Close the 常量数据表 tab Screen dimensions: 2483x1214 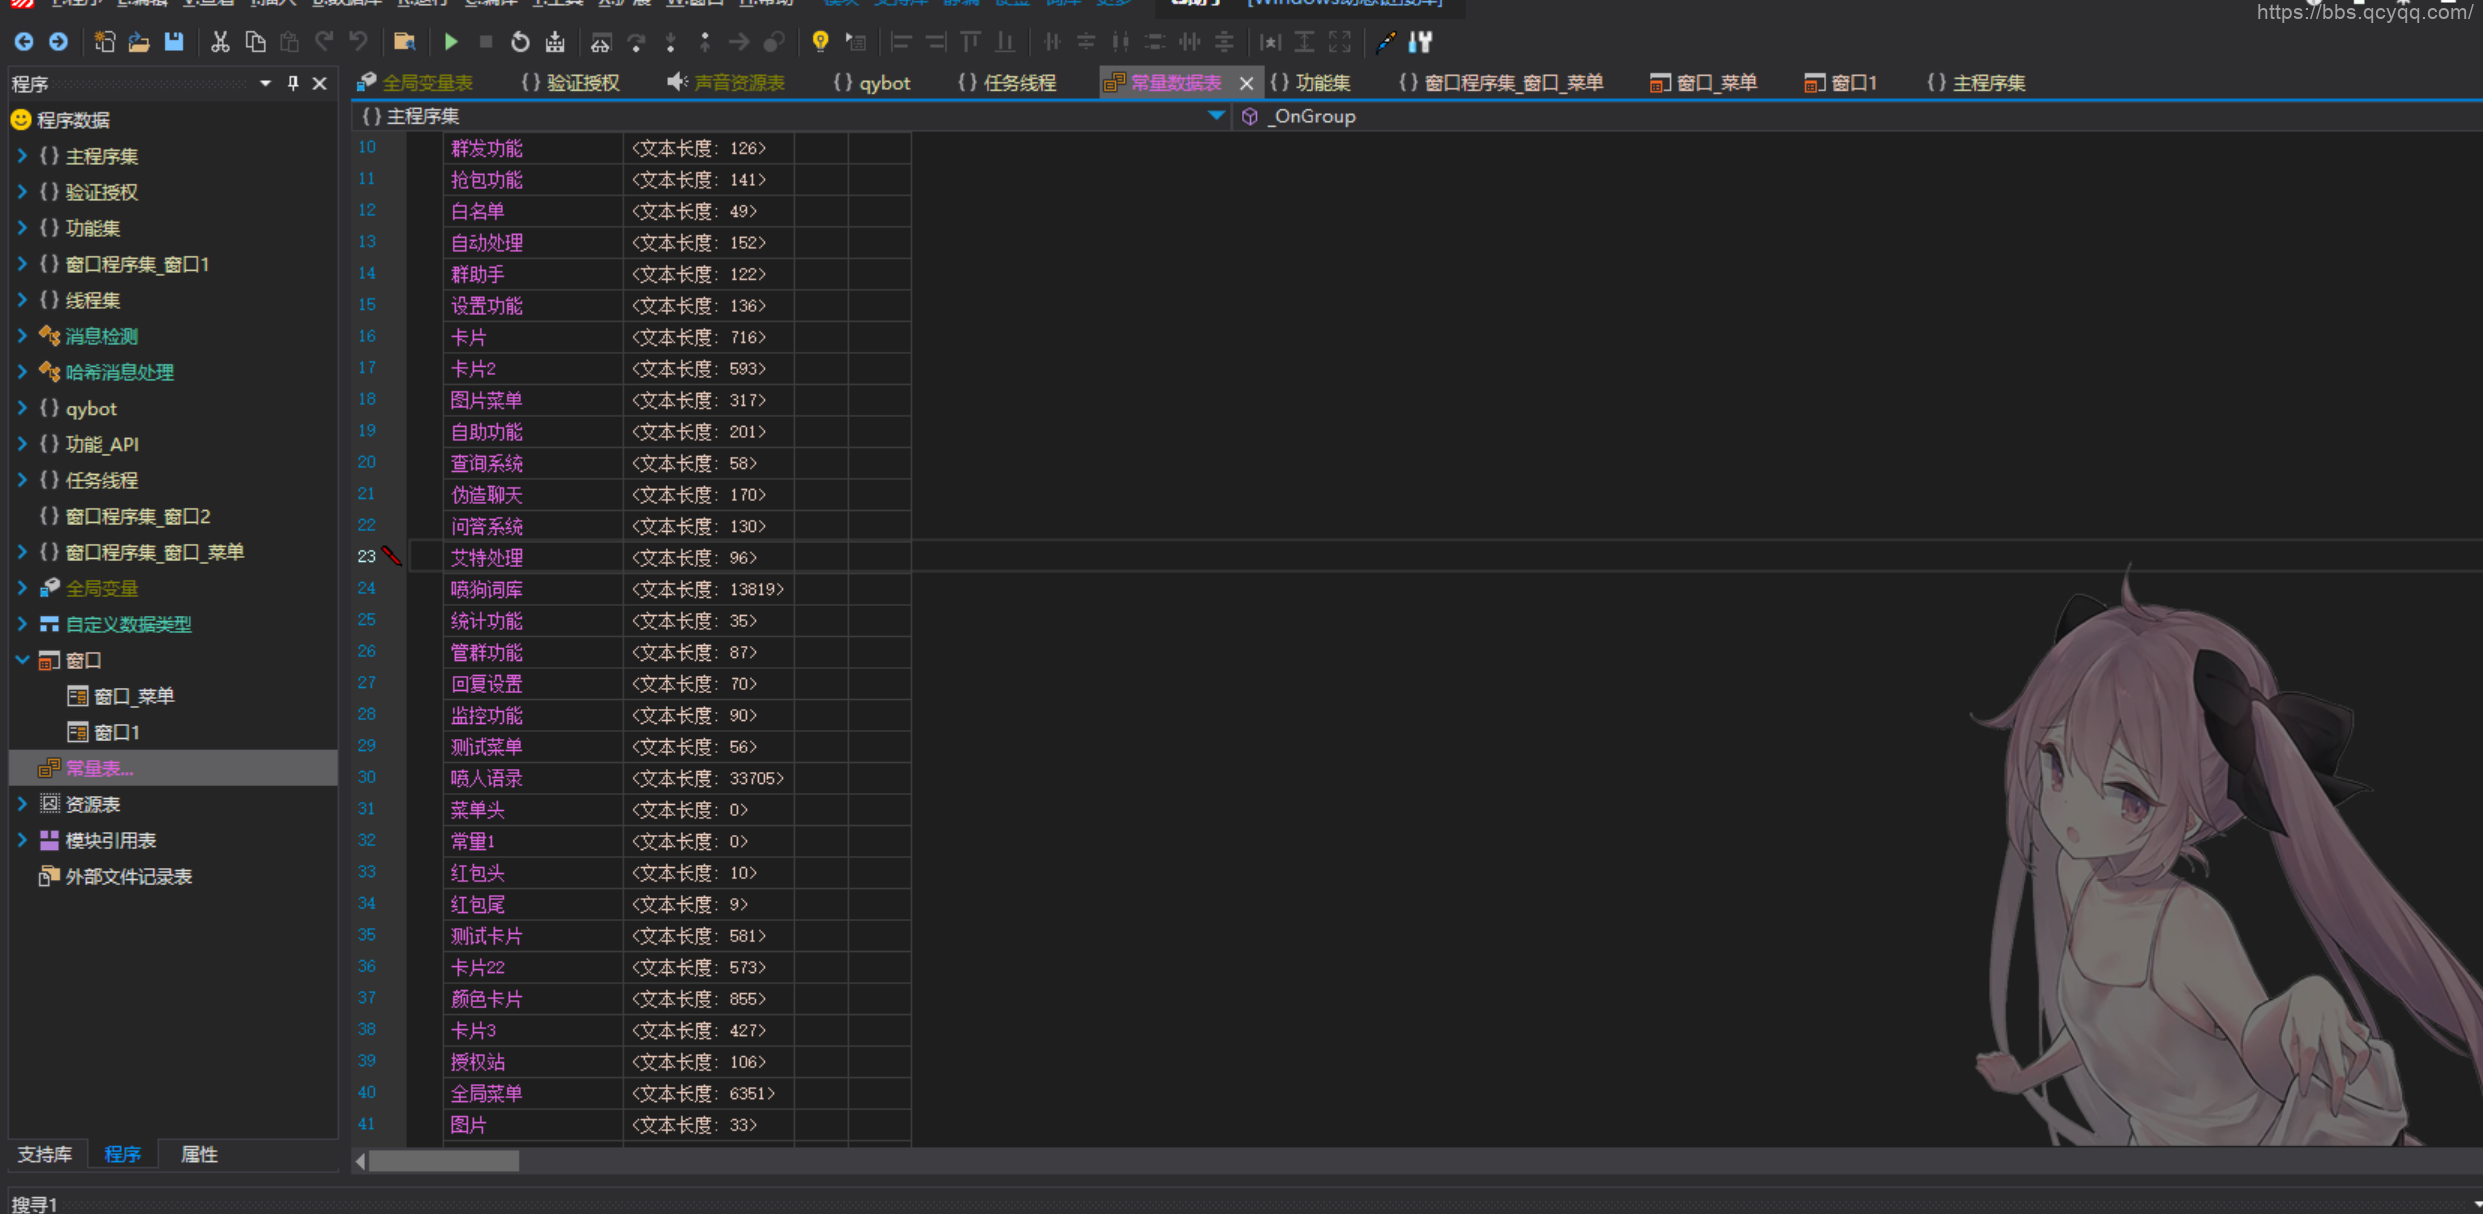click(1246, 84)
